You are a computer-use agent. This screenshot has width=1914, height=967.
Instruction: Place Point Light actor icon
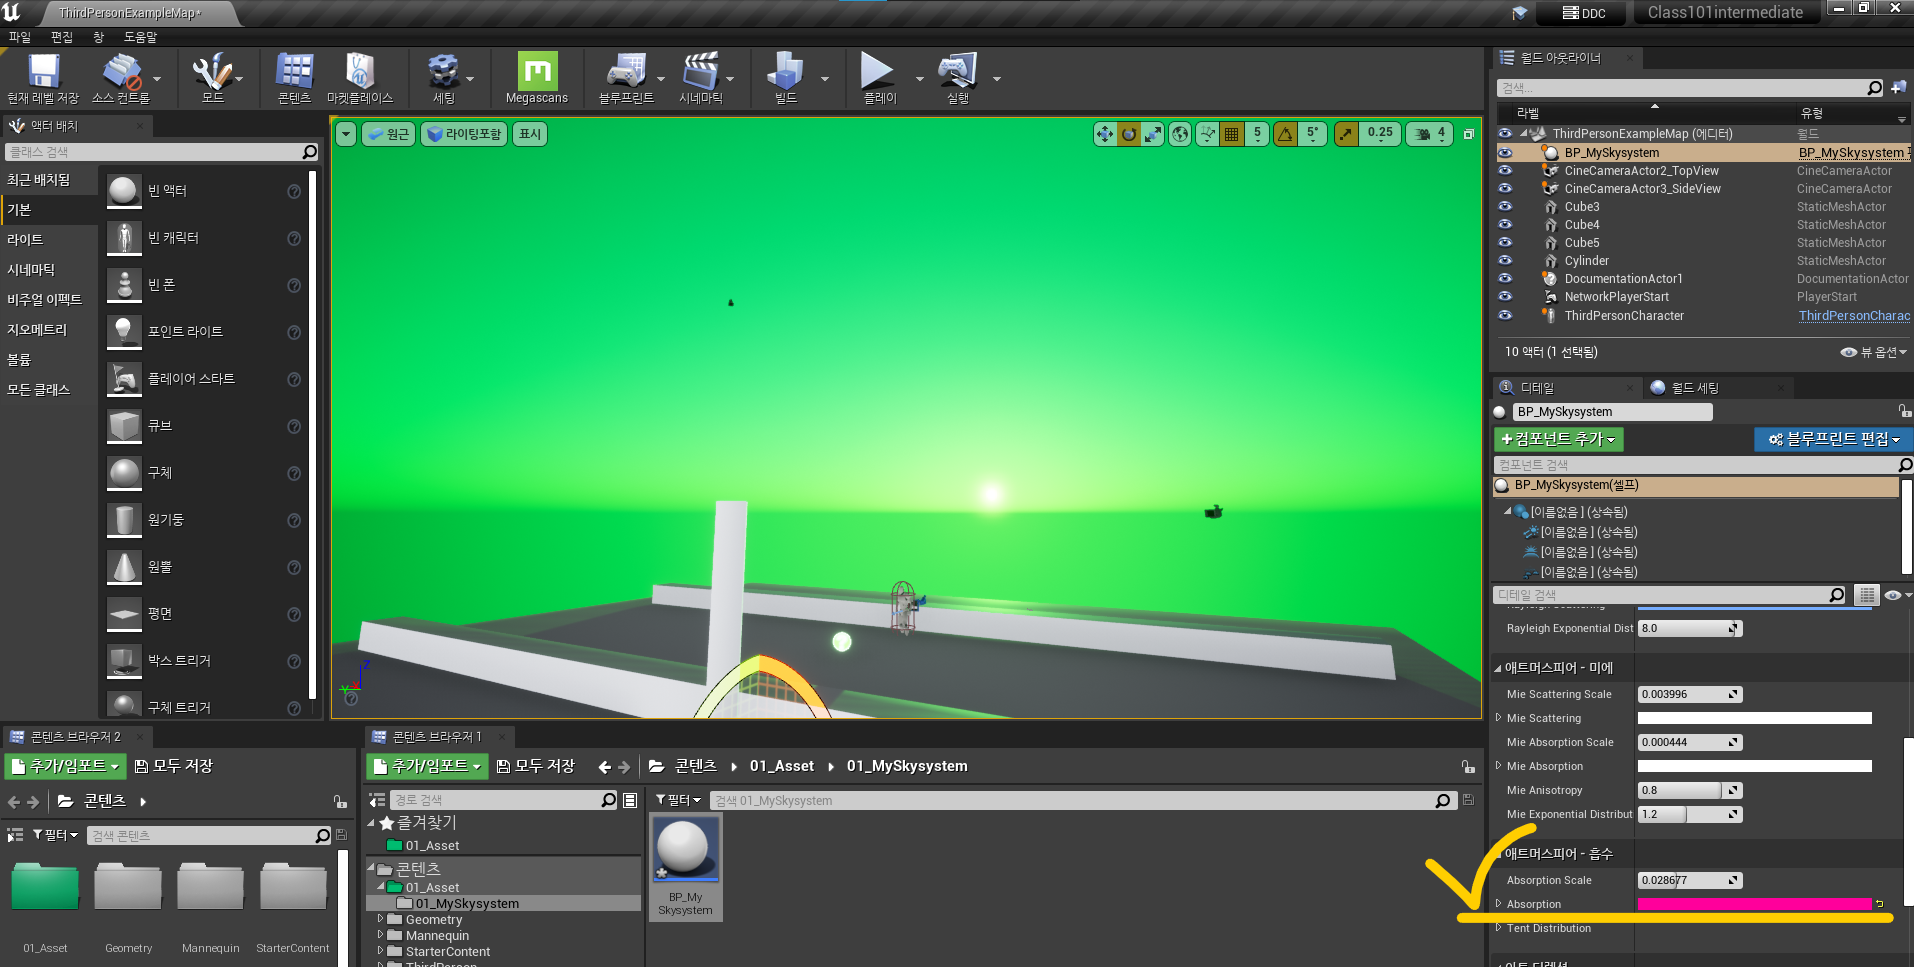tap(124, 332)
